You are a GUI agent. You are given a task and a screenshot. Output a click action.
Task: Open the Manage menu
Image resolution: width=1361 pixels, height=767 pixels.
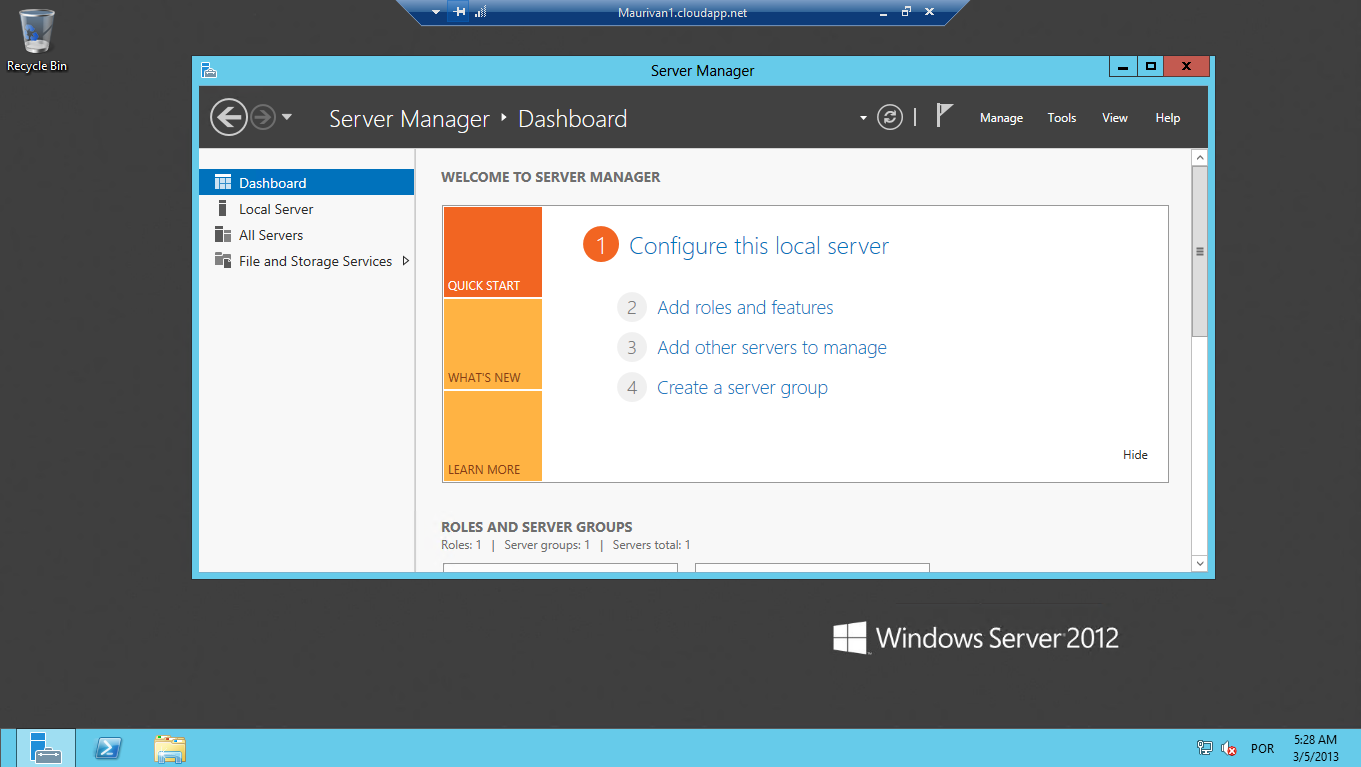coord(1001,118)
